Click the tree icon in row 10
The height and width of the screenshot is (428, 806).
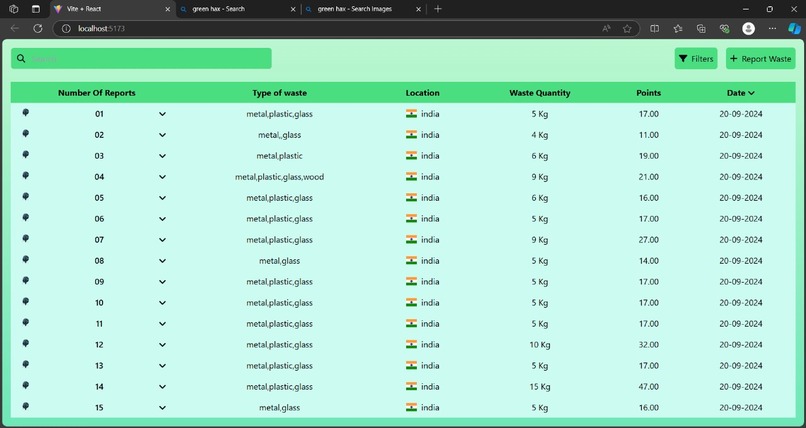coord(26,302)
